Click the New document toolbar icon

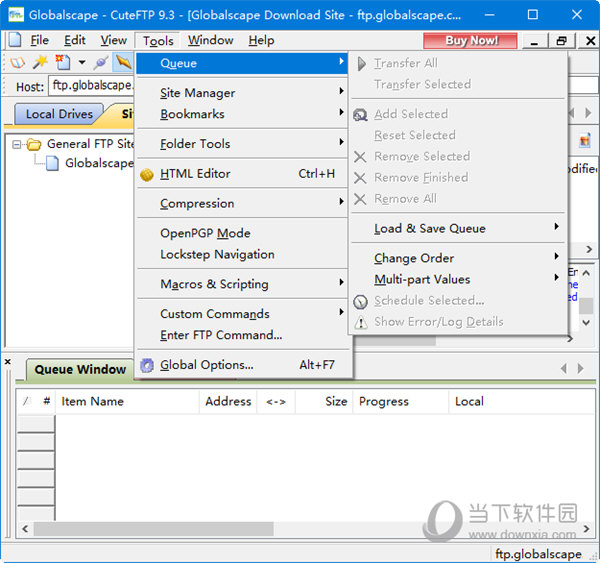[63, 62]
